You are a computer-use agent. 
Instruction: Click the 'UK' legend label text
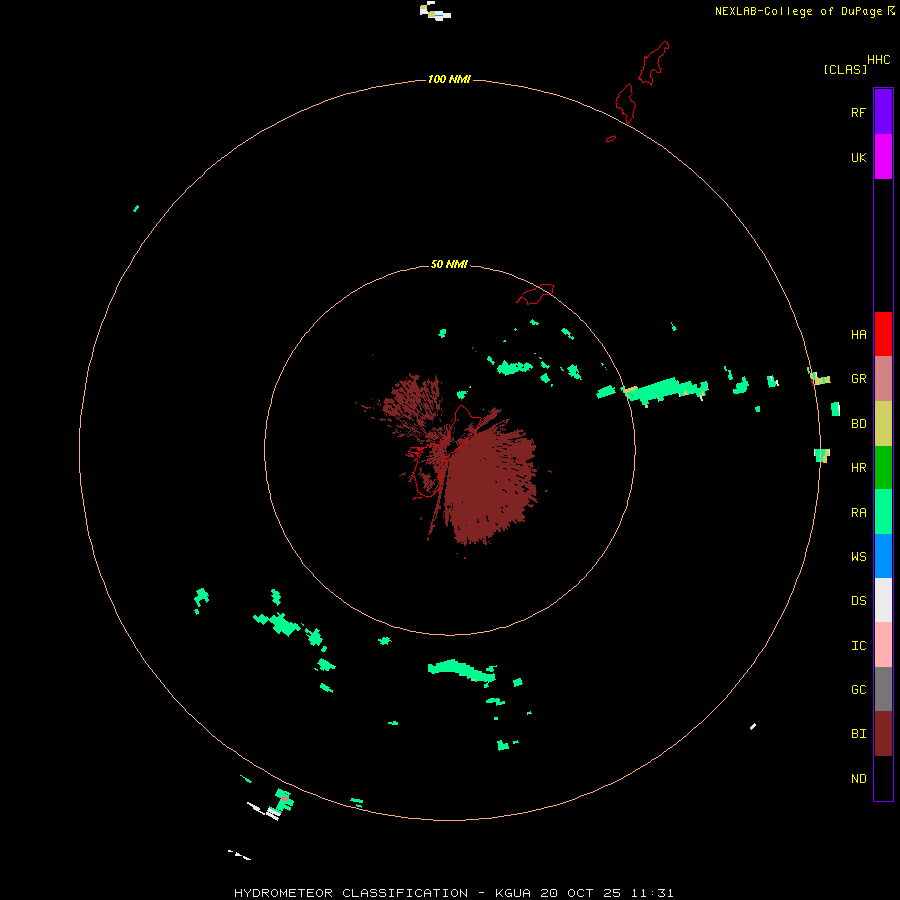(858, 157)
